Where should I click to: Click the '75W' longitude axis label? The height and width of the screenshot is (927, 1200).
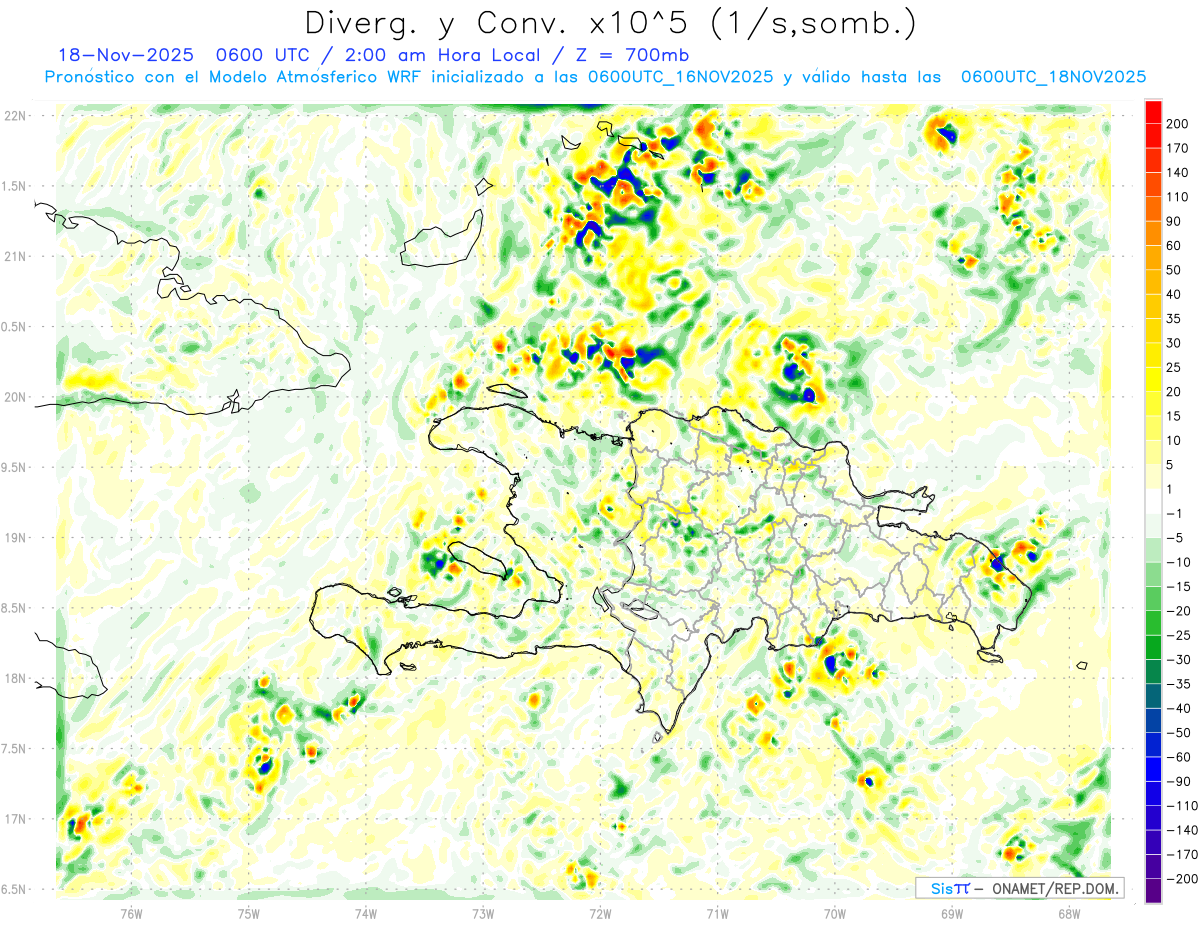249,913
